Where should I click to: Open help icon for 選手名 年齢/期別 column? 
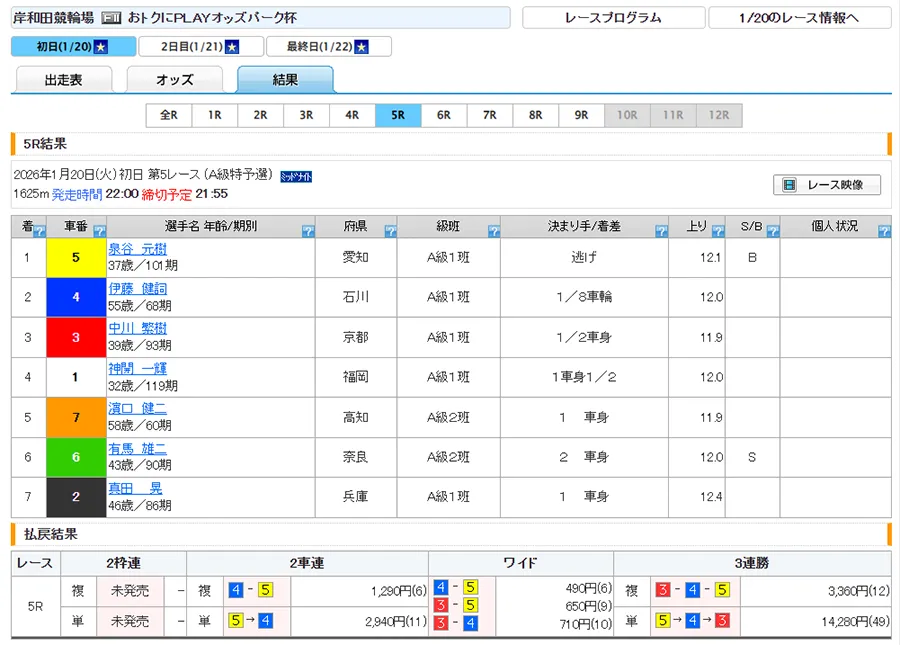click(306, 232)
